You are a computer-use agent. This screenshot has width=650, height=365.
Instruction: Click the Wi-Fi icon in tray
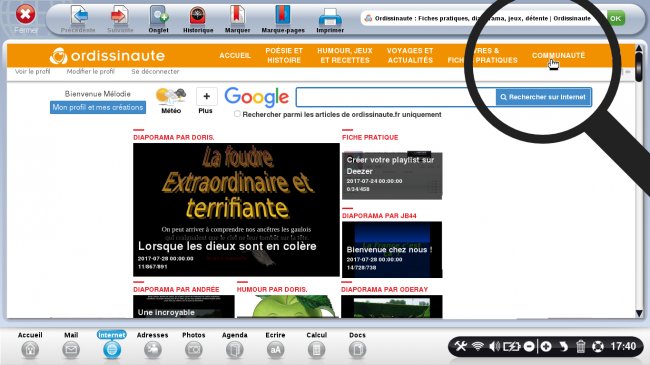(478, 346)
